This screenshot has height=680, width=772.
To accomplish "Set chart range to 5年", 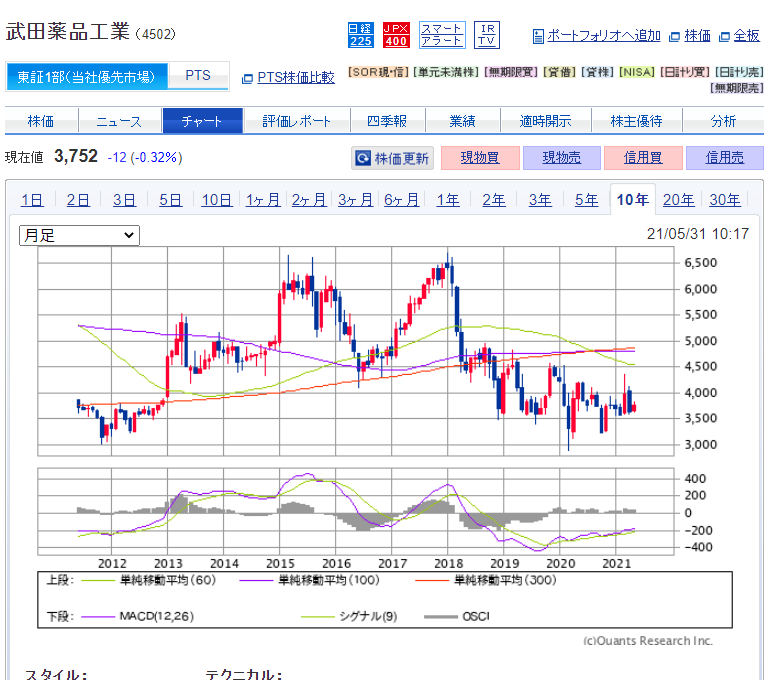I will (586, 200).
